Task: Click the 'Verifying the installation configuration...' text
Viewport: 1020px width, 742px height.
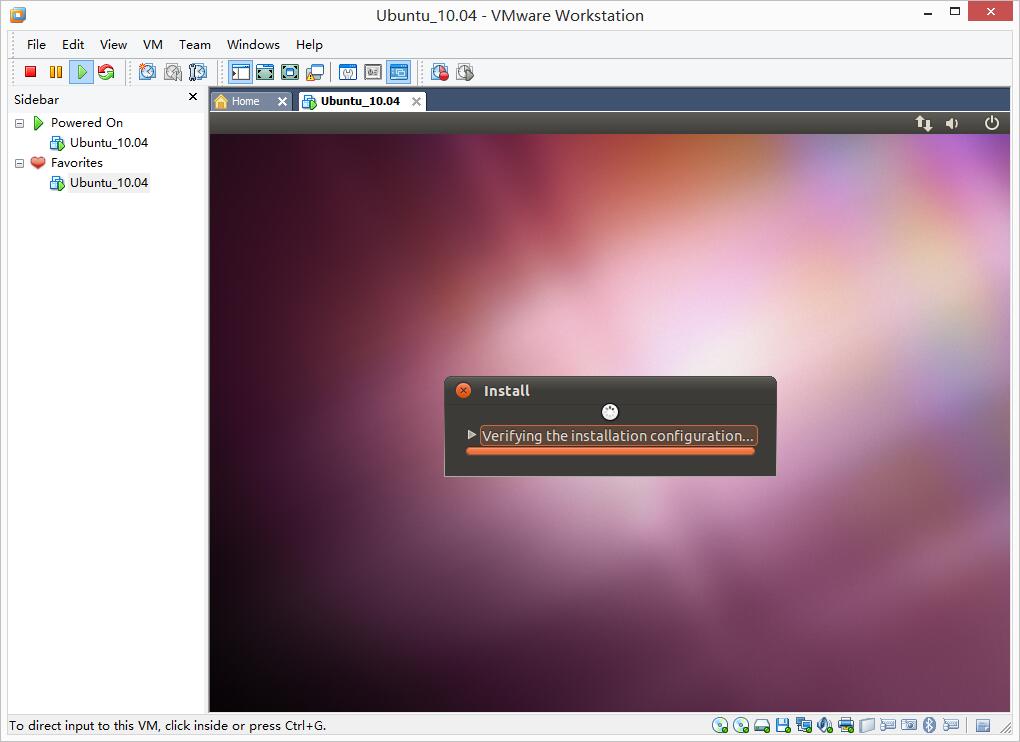Action: [617, 436]
